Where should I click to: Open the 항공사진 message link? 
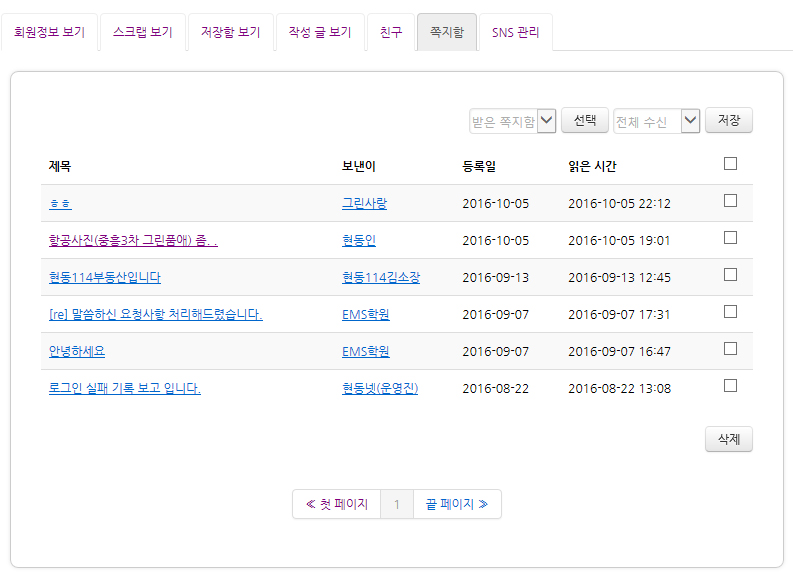click(133, 240)
